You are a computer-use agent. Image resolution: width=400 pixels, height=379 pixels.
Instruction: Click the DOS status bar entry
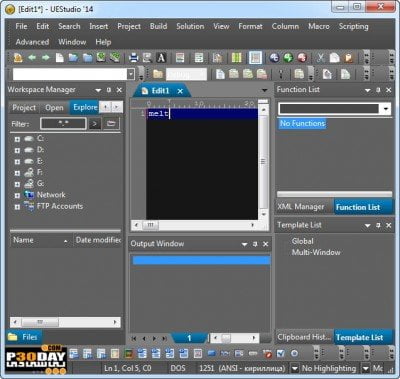(178, 368)
